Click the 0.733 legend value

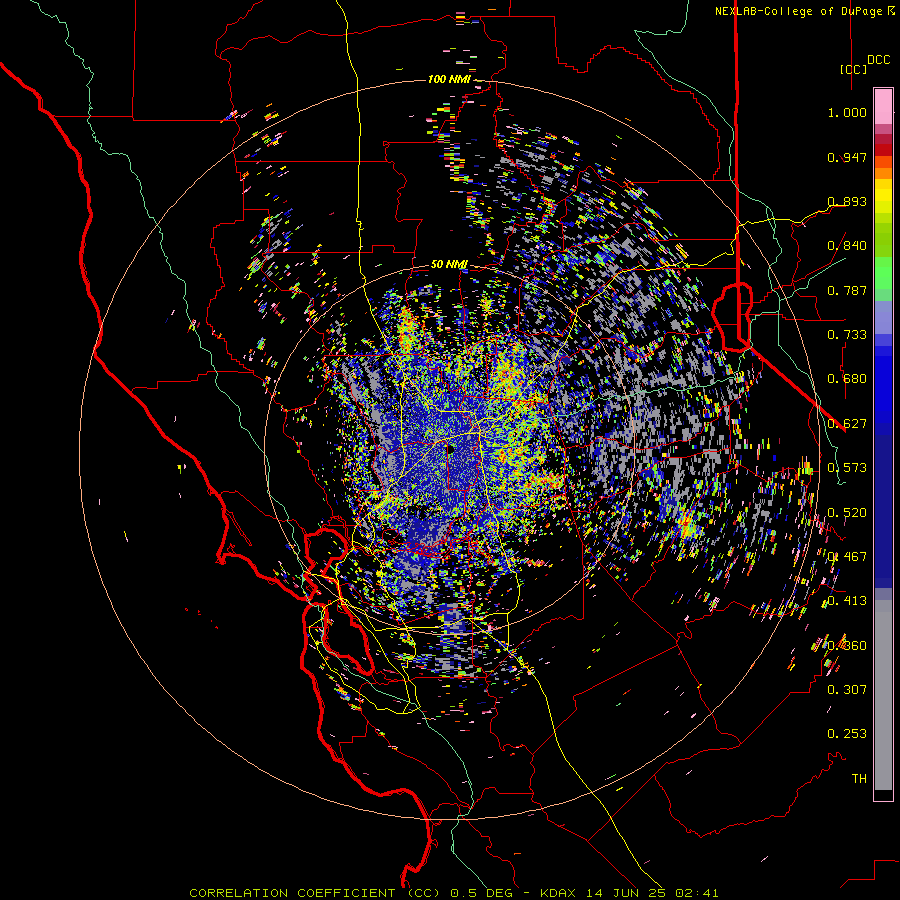coord(847,335)
